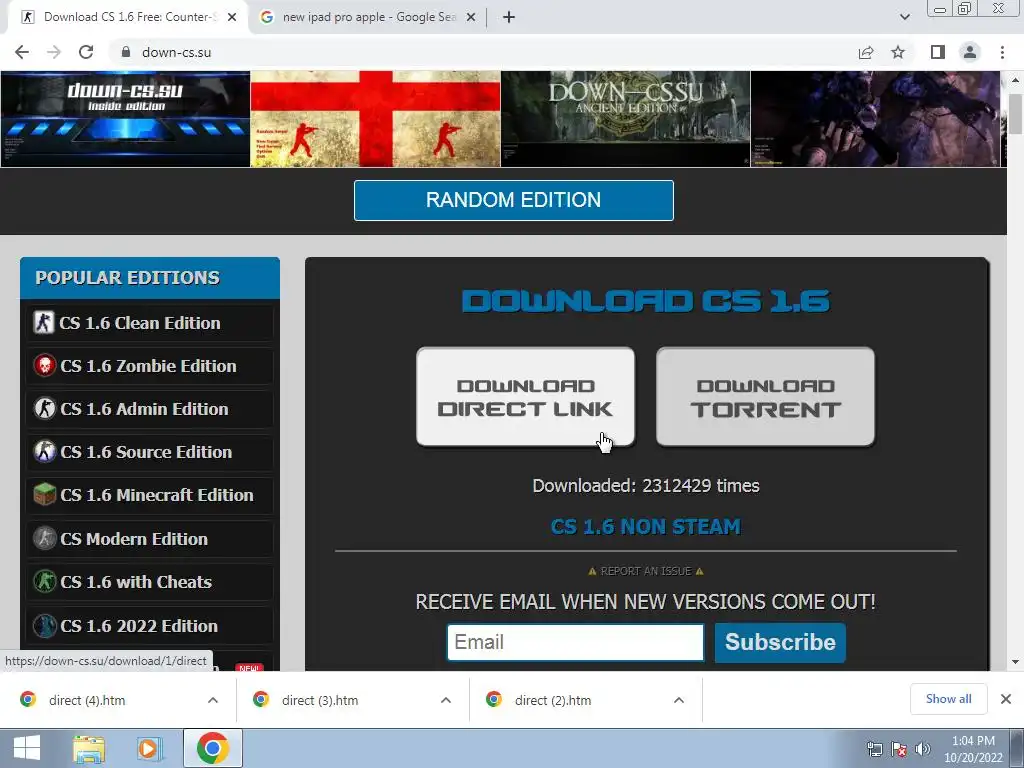The height and width of the screenshot is (768, 1024).
Task: Open downloaded file direct (2).htm
Action: (x=553, y=700)
